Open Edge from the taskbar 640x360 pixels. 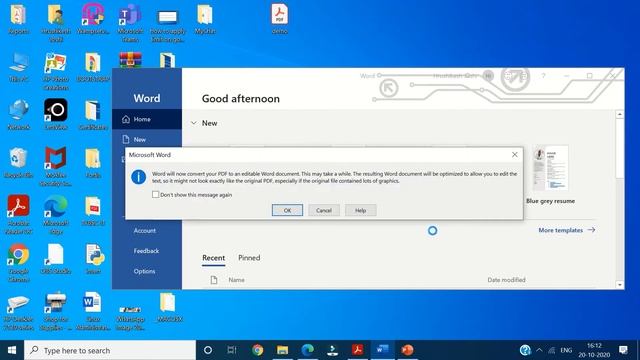click(307, 350)
